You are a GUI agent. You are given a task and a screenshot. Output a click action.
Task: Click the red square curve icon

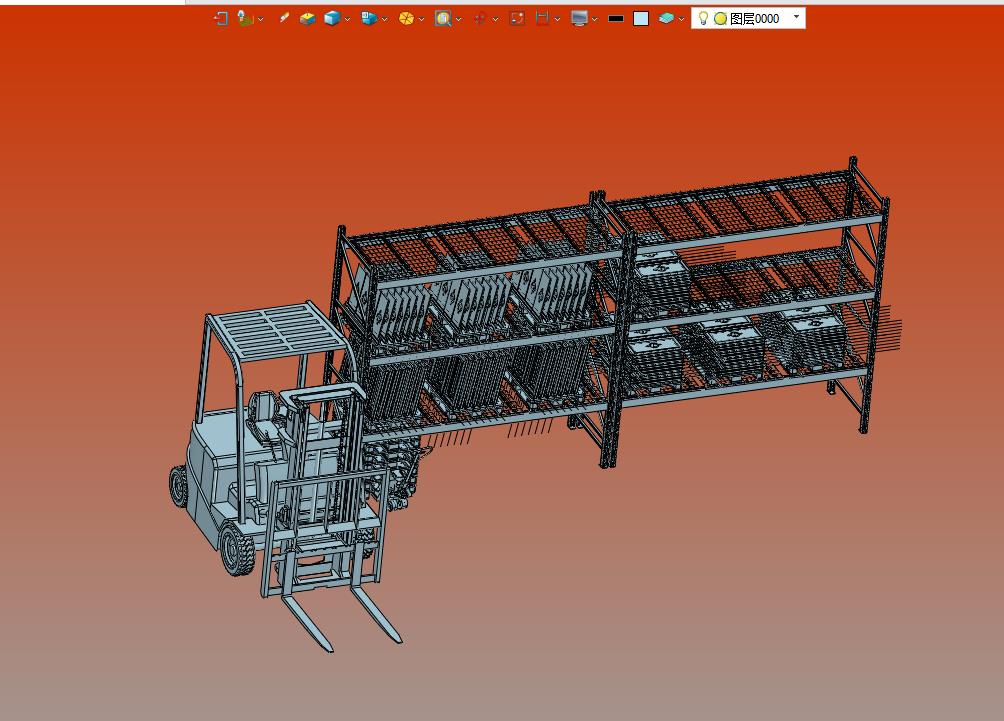pos(517,19)
